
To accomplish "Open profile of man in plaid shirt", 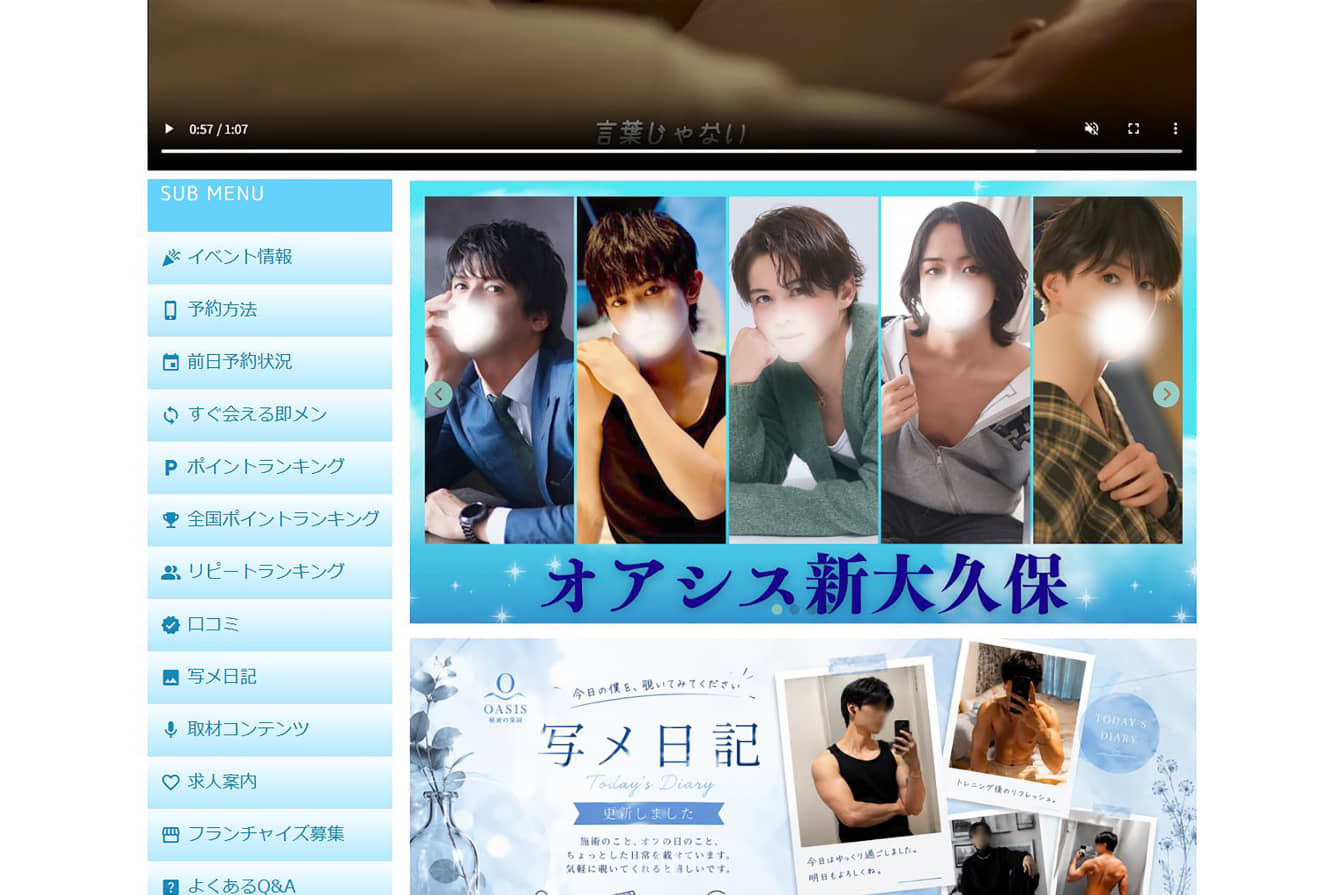I will (1108, 370).
